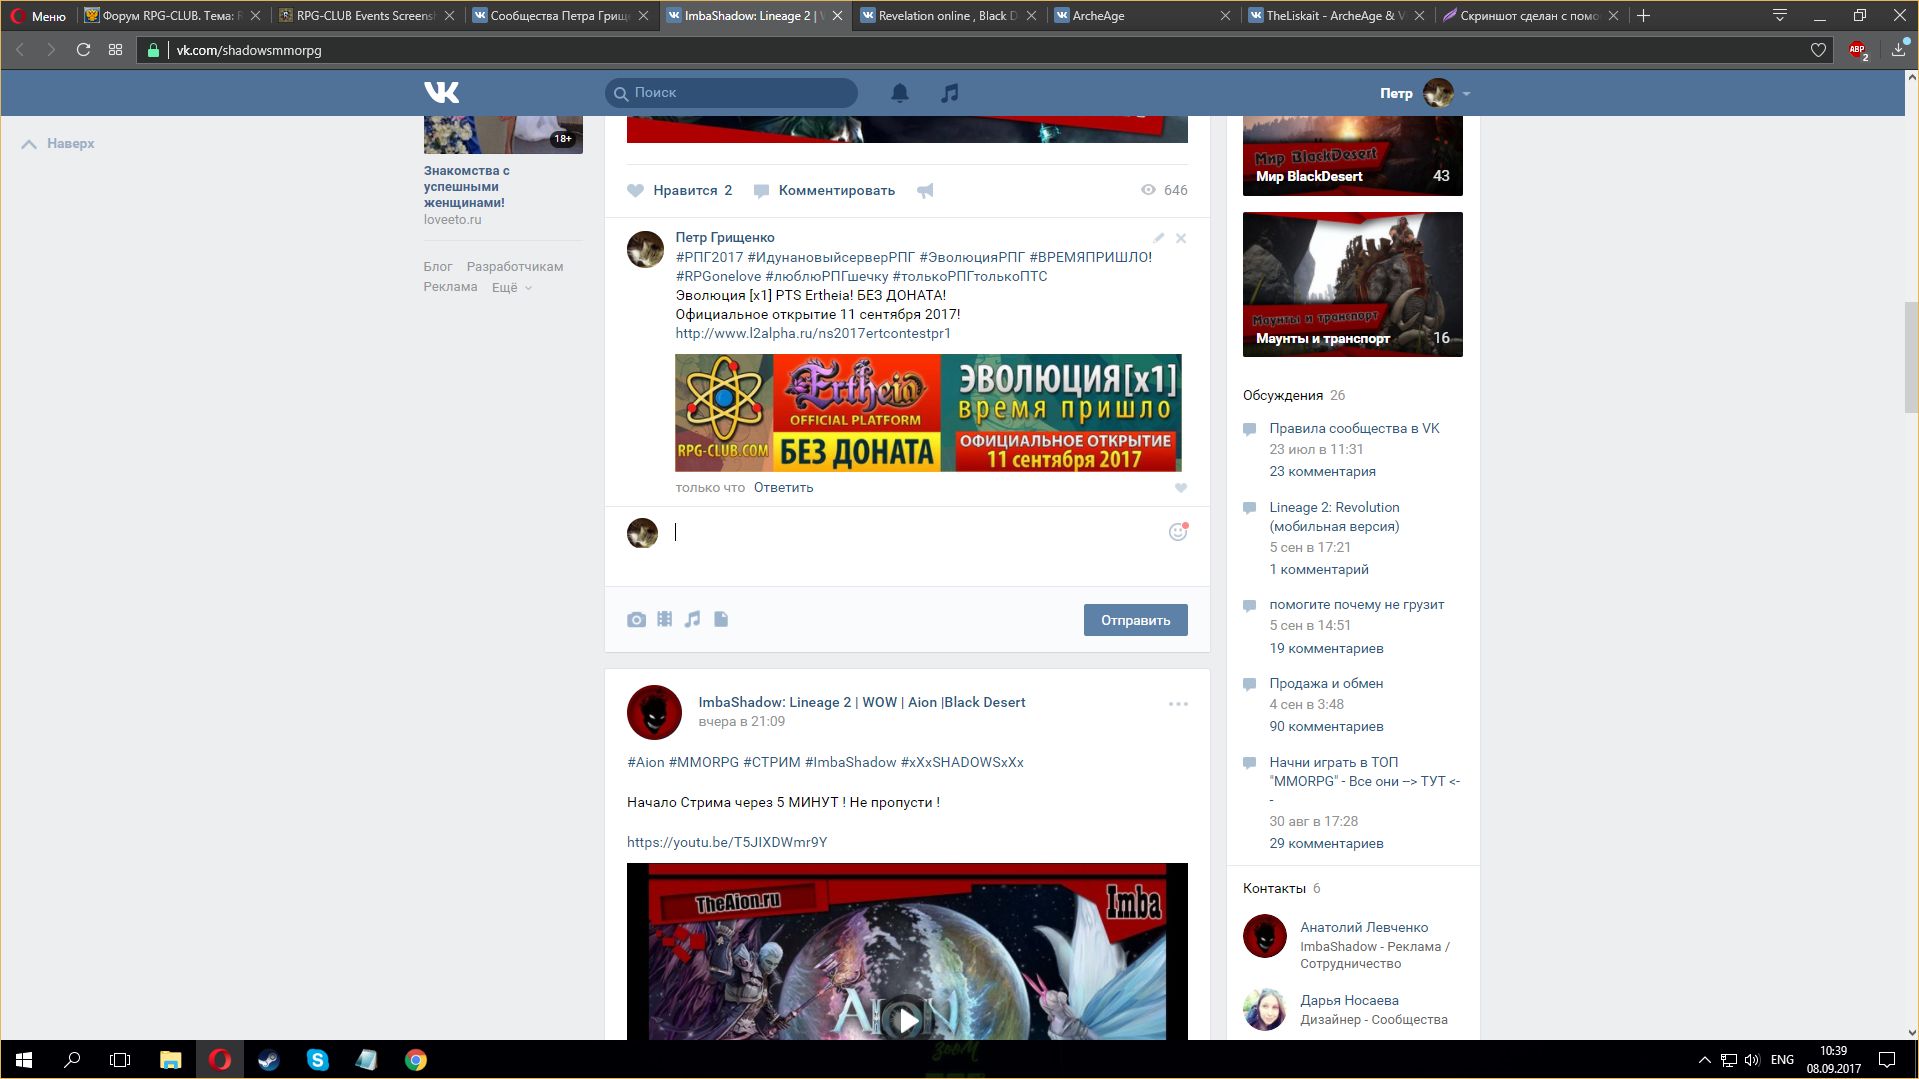Open the notifications bell icon

900,93
